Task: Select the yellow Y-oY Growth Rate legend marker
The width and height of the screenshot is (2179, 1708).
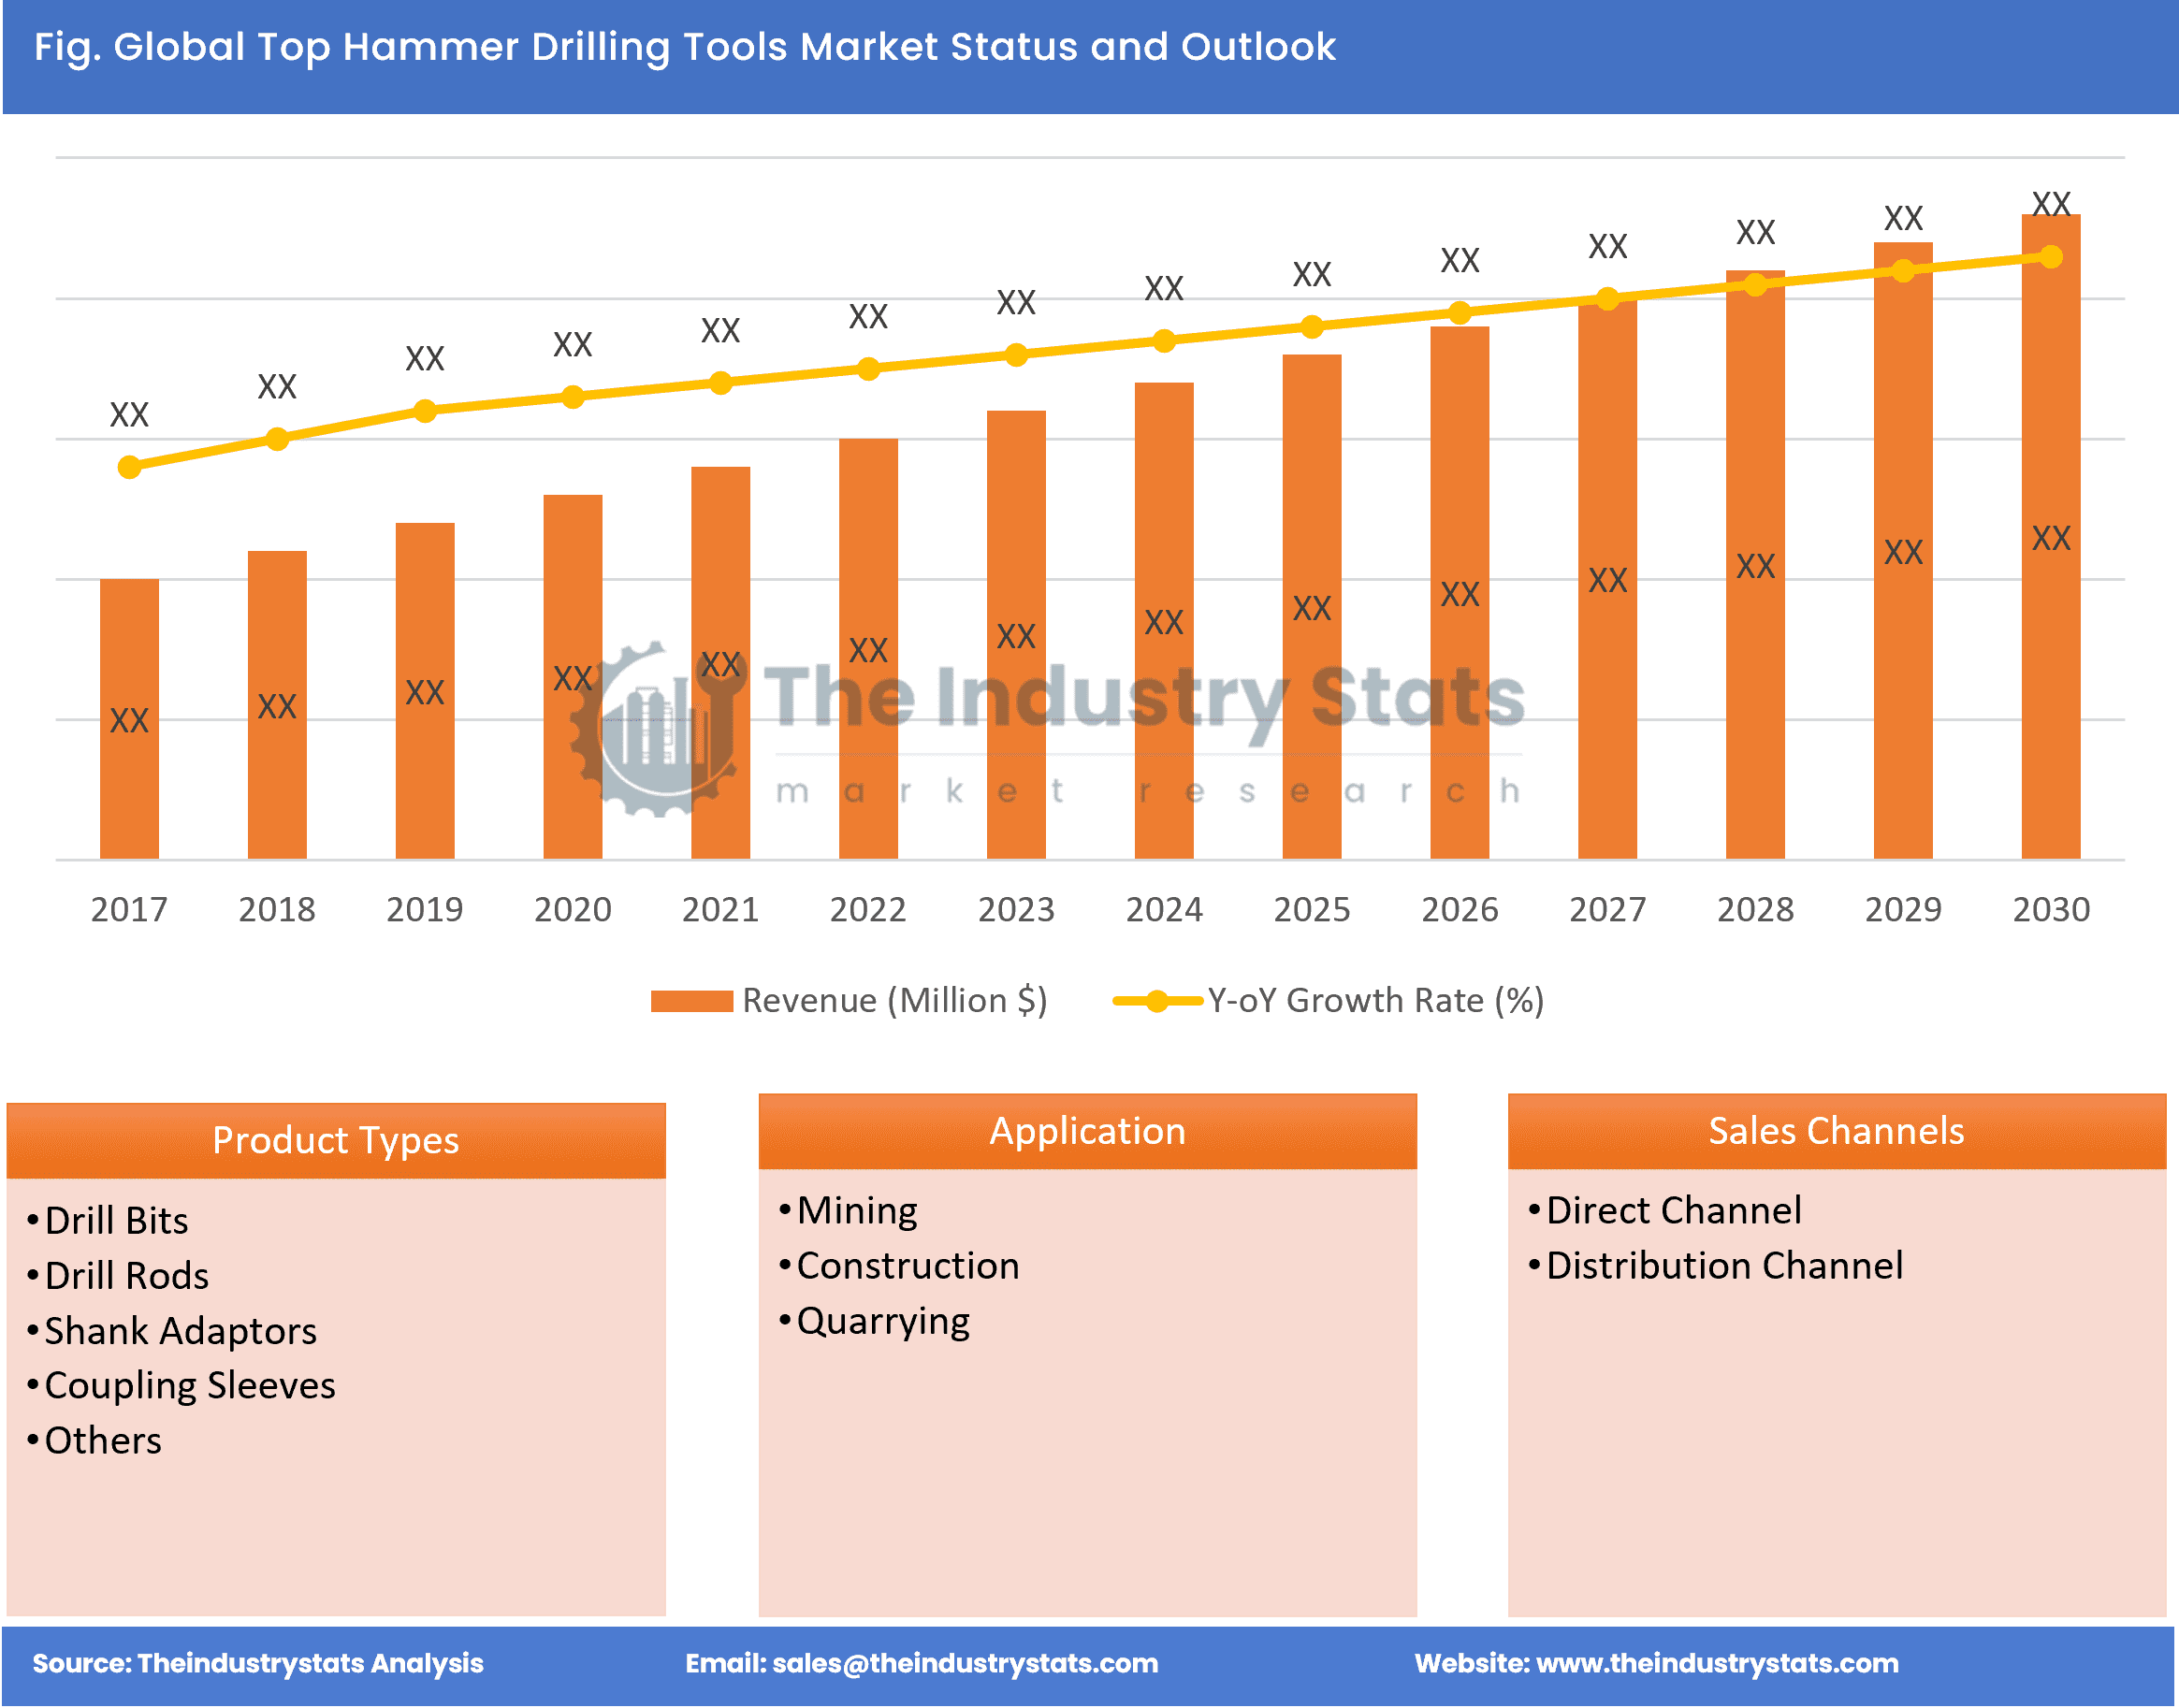Action: point(1157,1001)
